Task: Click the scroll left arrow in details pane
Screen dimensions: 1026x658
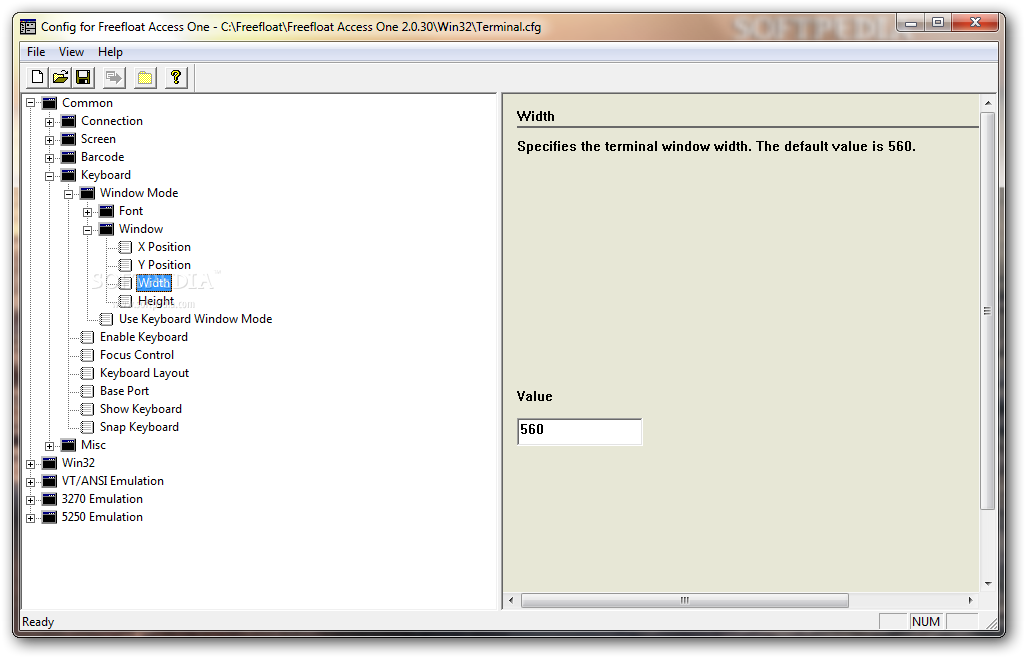Action: (512, 600)
